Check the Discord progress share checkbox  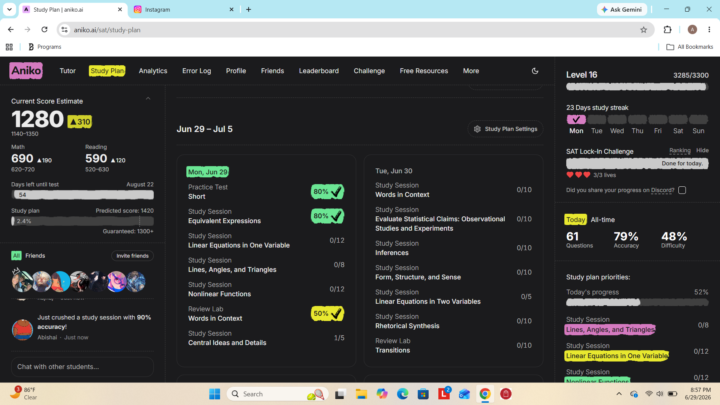[682, 190]
